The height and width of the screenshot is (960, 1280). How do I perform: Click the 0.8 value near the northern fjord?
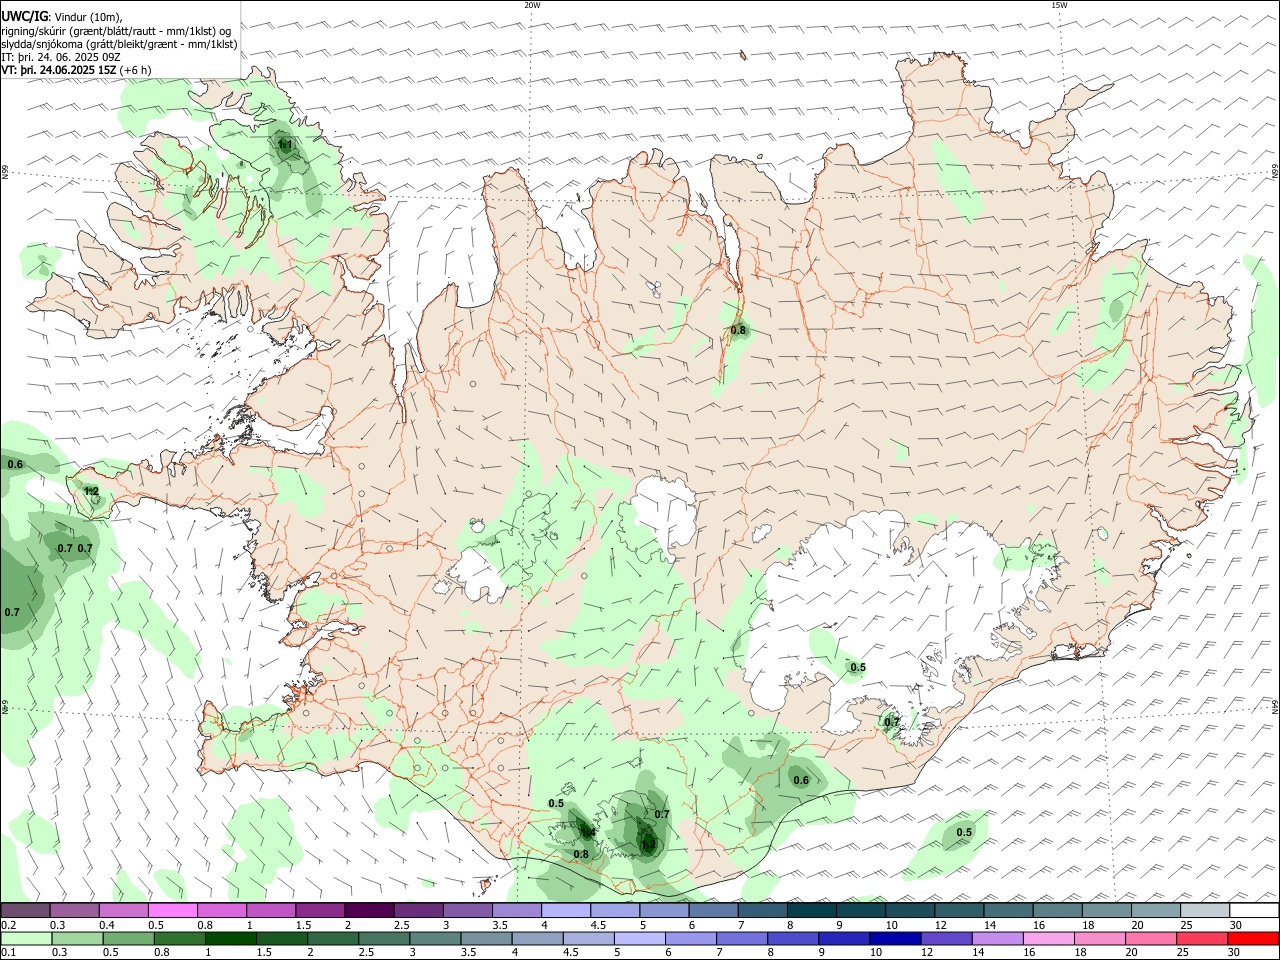point(738,331)
